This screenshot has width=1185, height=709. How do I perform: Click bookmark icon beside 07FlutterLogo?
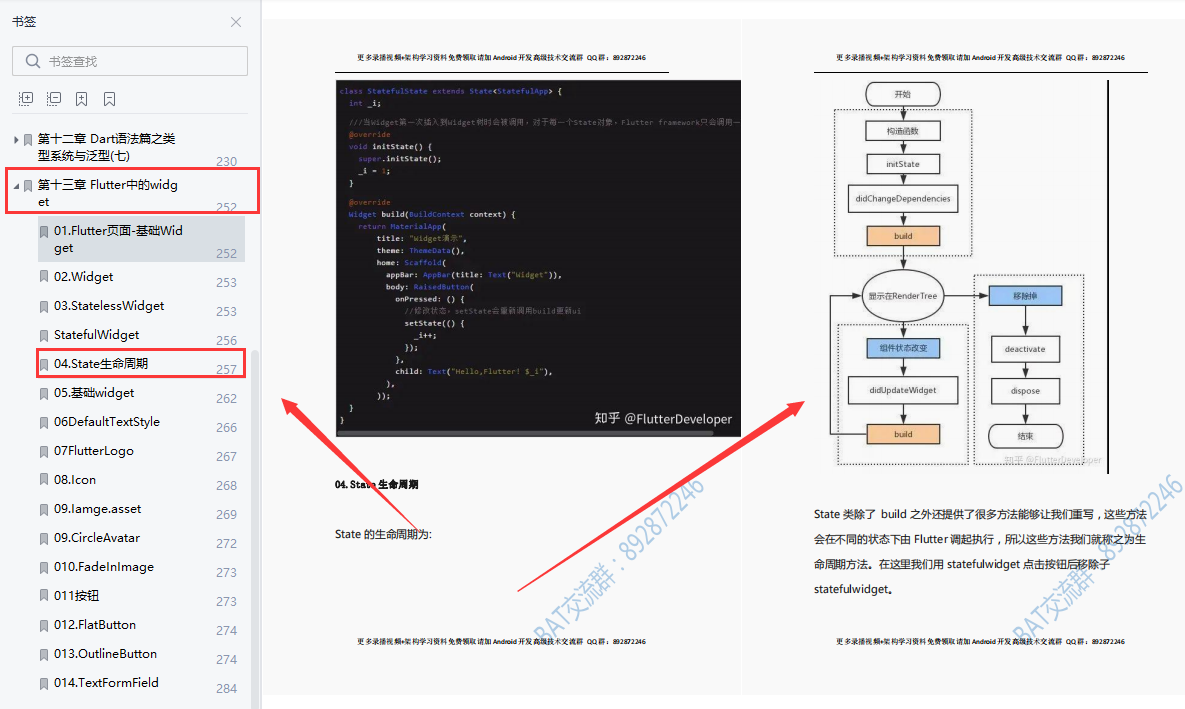click(x=44, y=451)
